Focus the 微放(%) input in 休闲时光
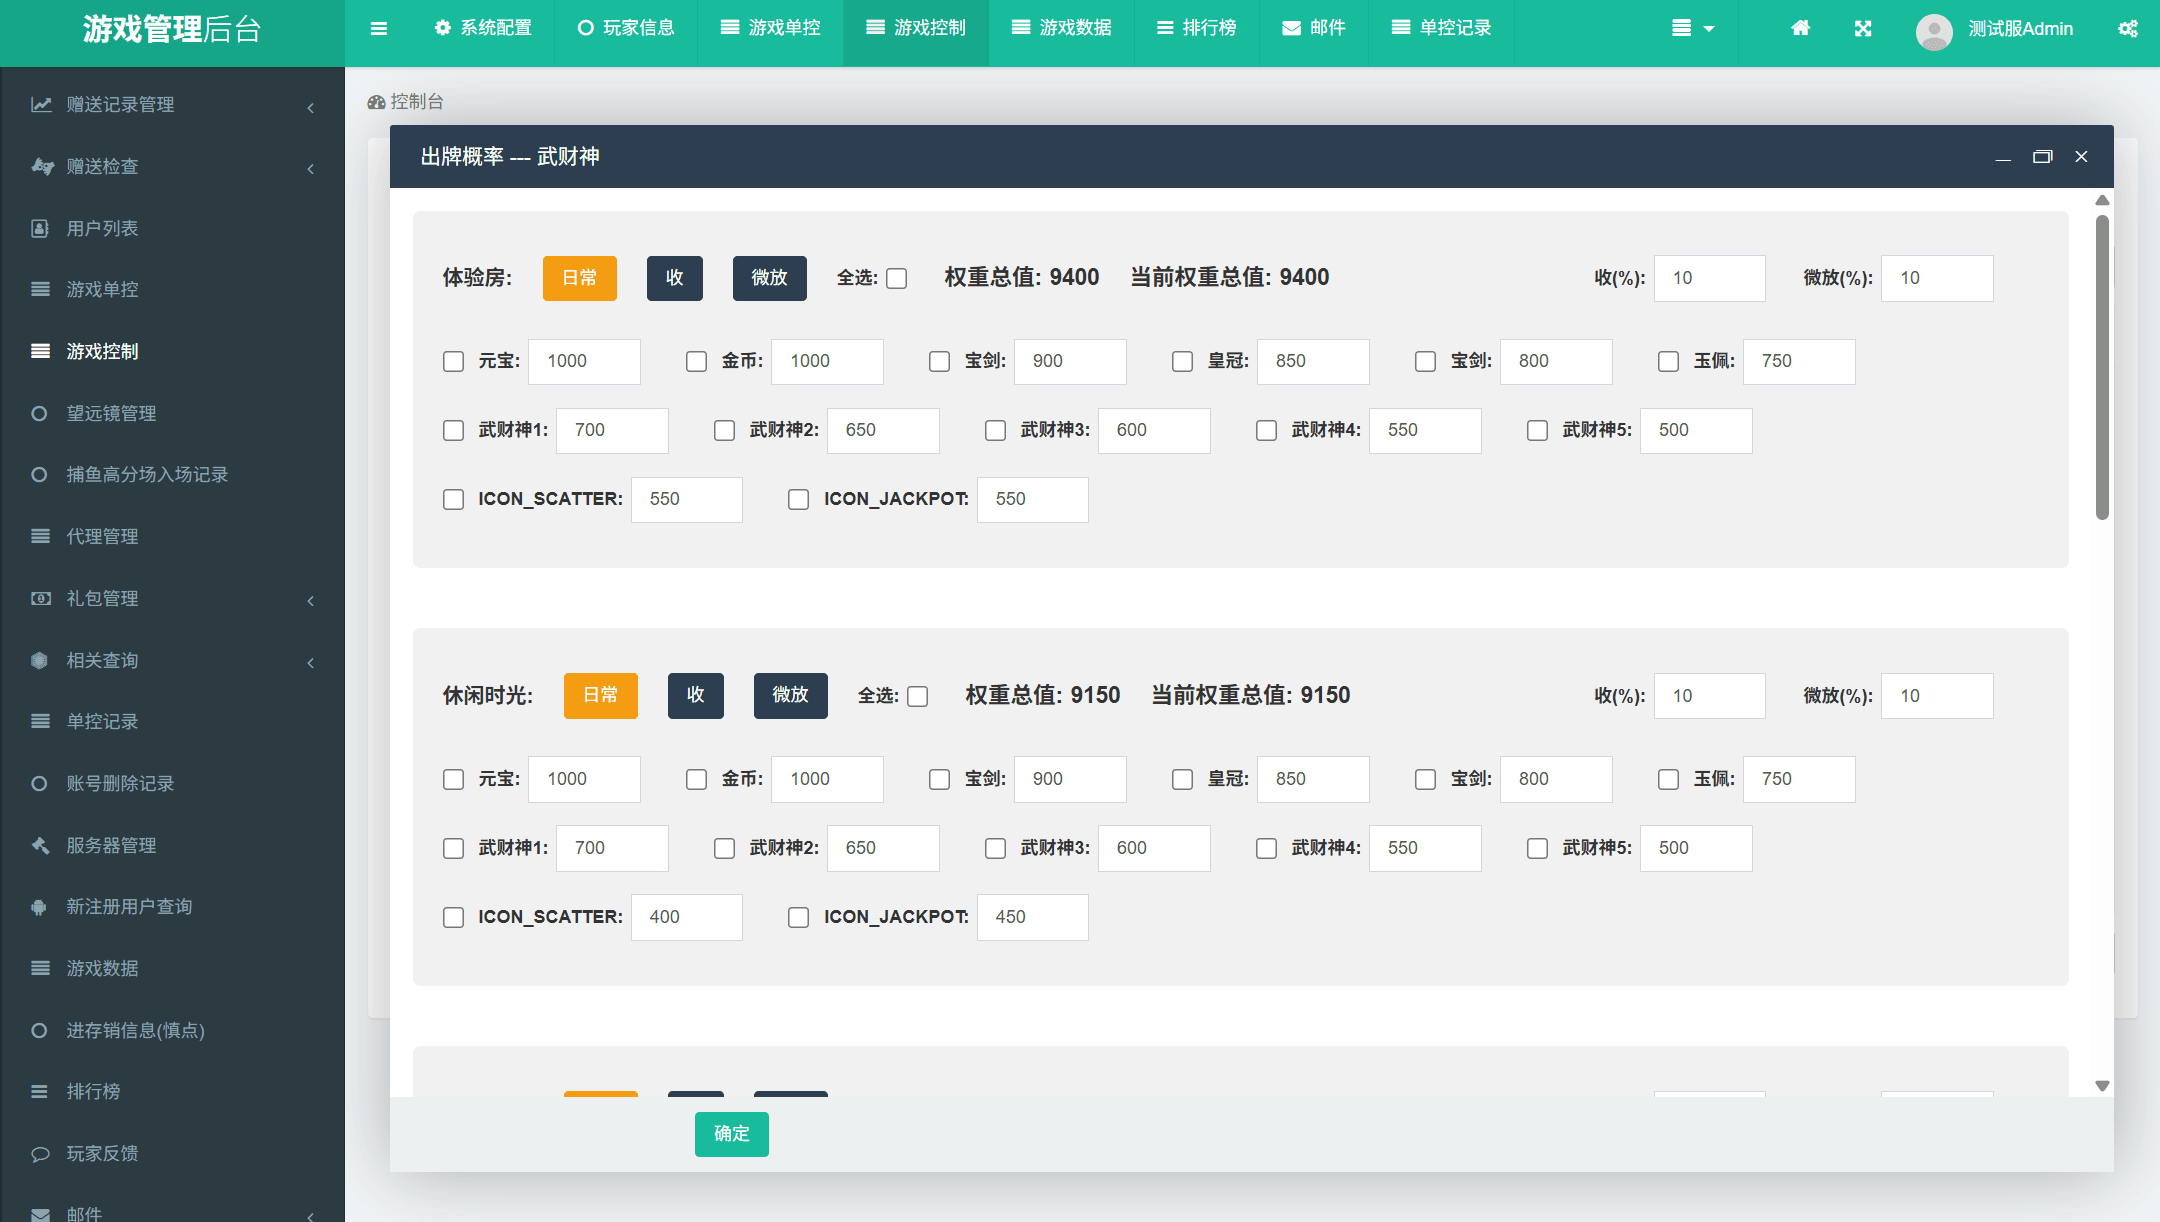 (x=1937, y=696)
